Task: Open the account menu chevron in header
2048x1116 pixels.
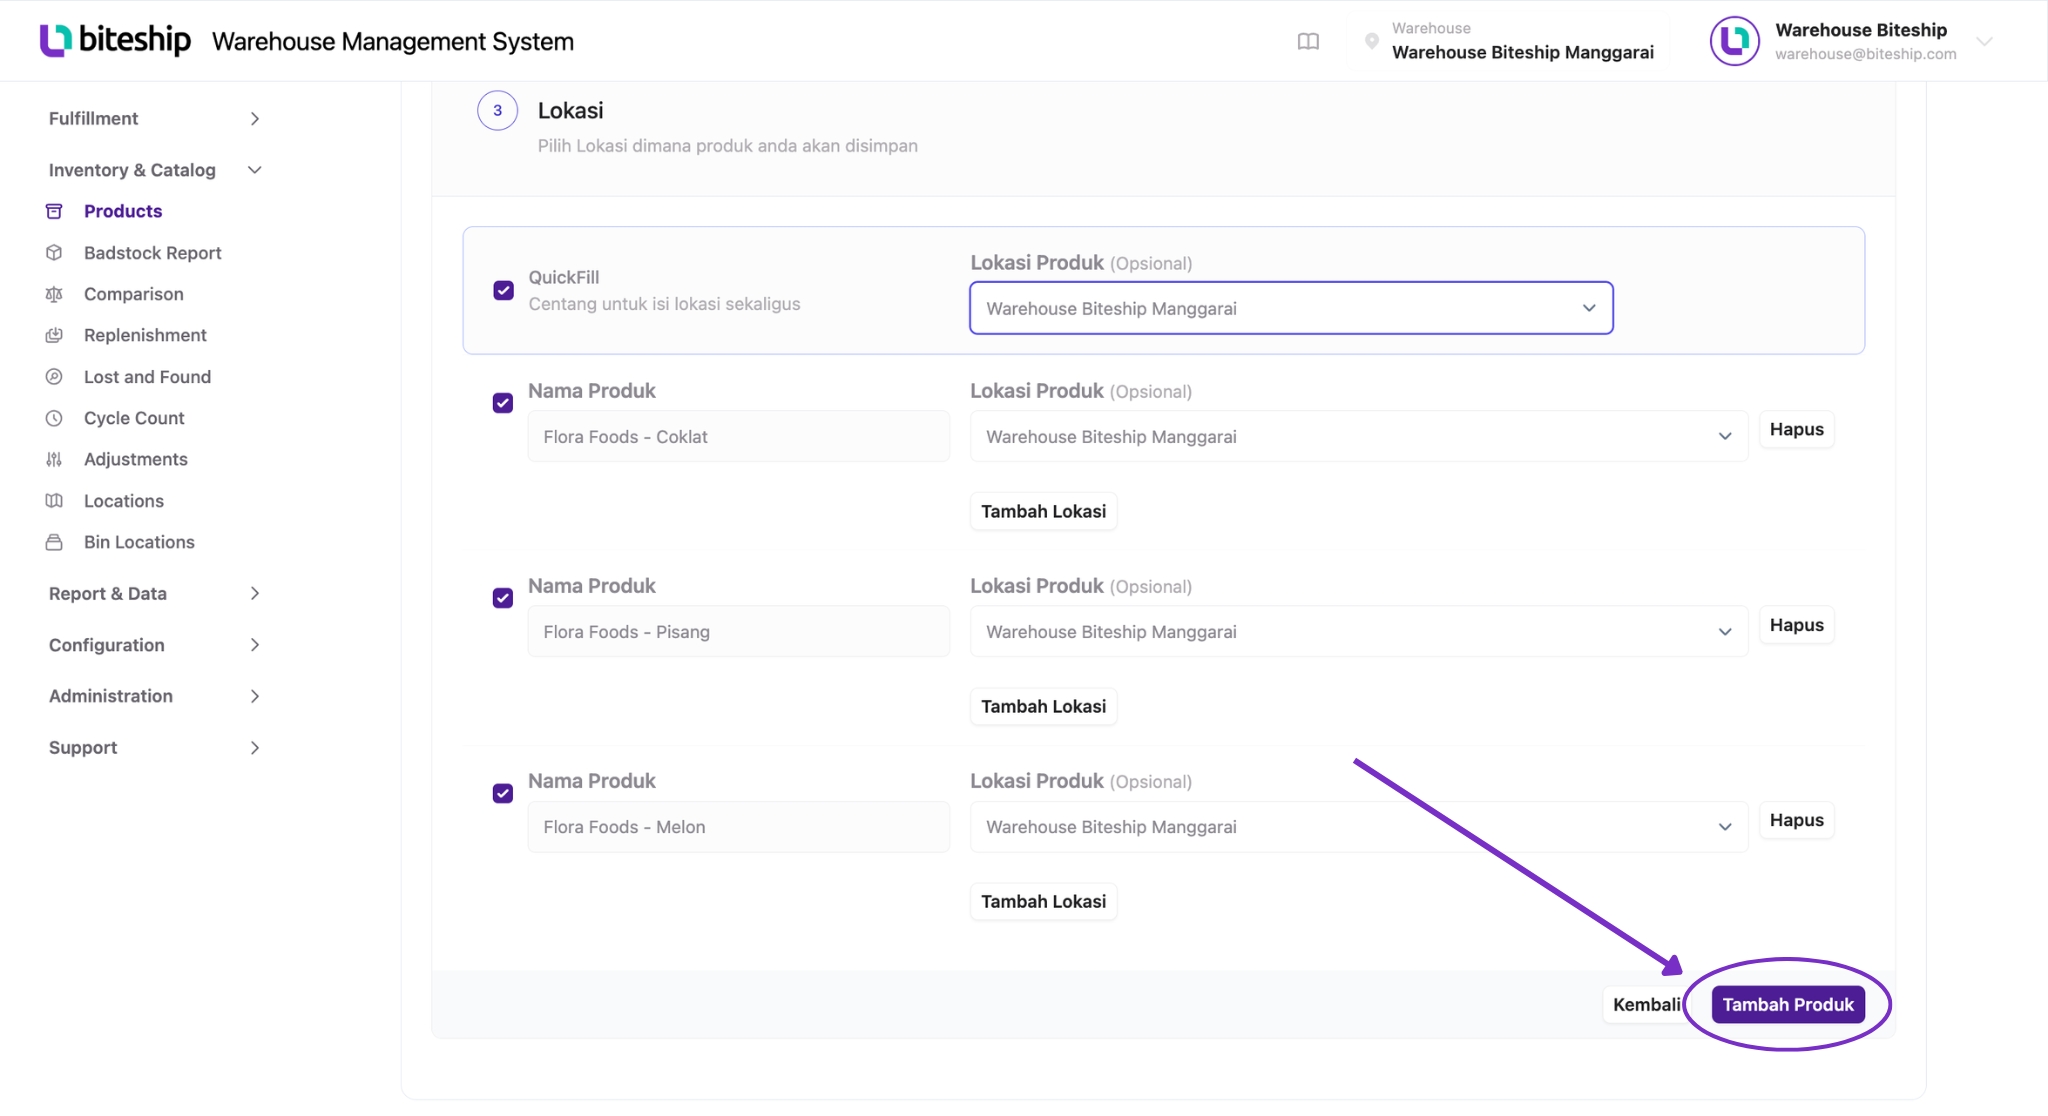Action: coord(1985,41)
